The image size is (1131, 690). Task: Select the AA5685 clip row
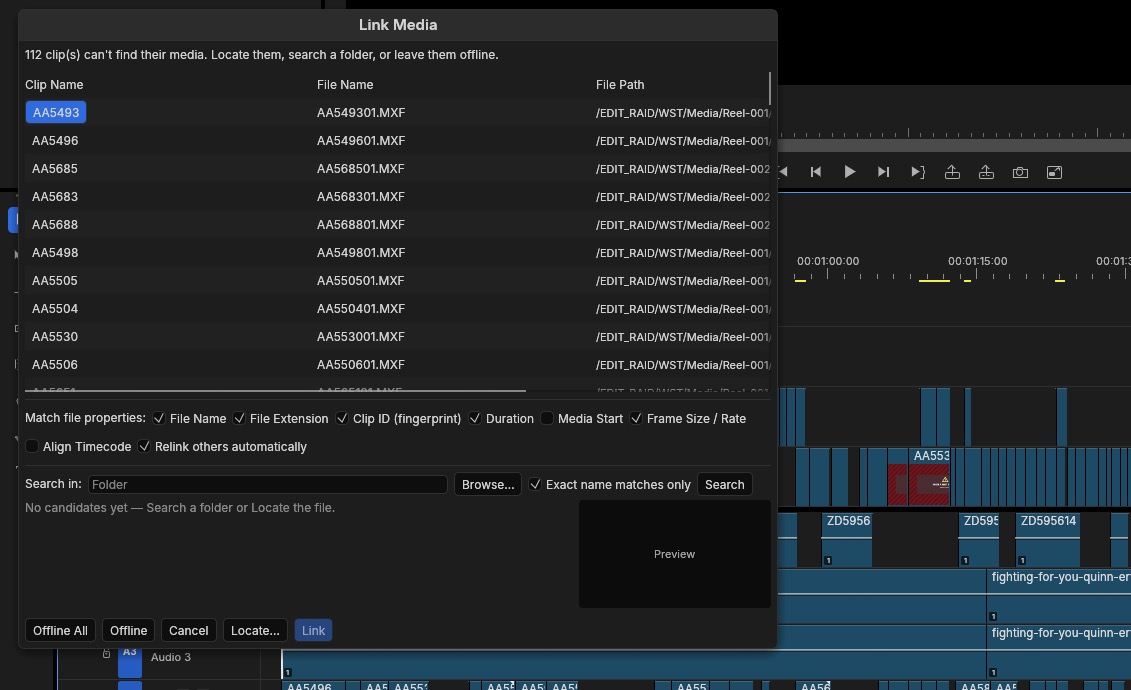coord(397,169)
